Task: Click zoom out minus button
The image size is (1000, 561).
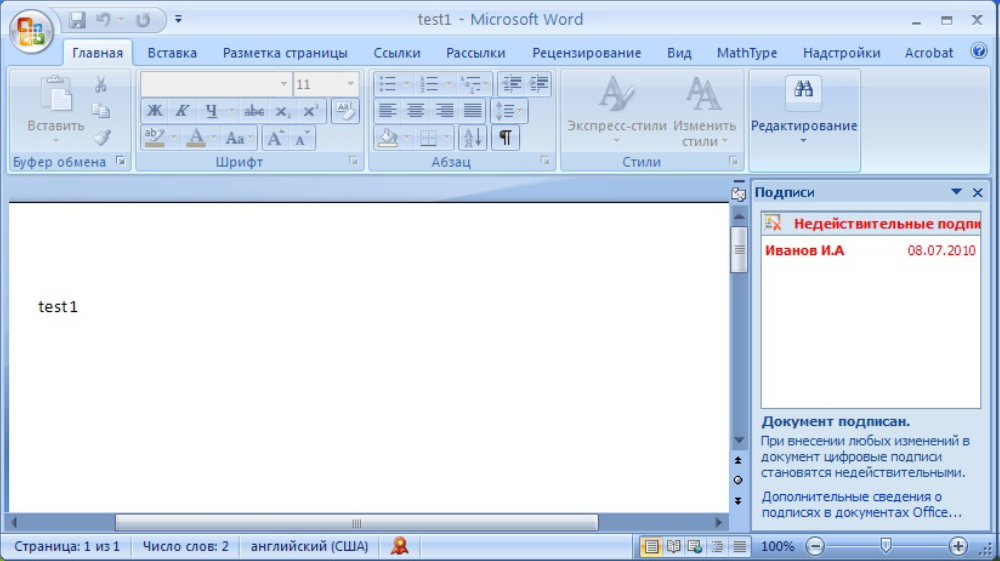Action: [x=814, y=546]
